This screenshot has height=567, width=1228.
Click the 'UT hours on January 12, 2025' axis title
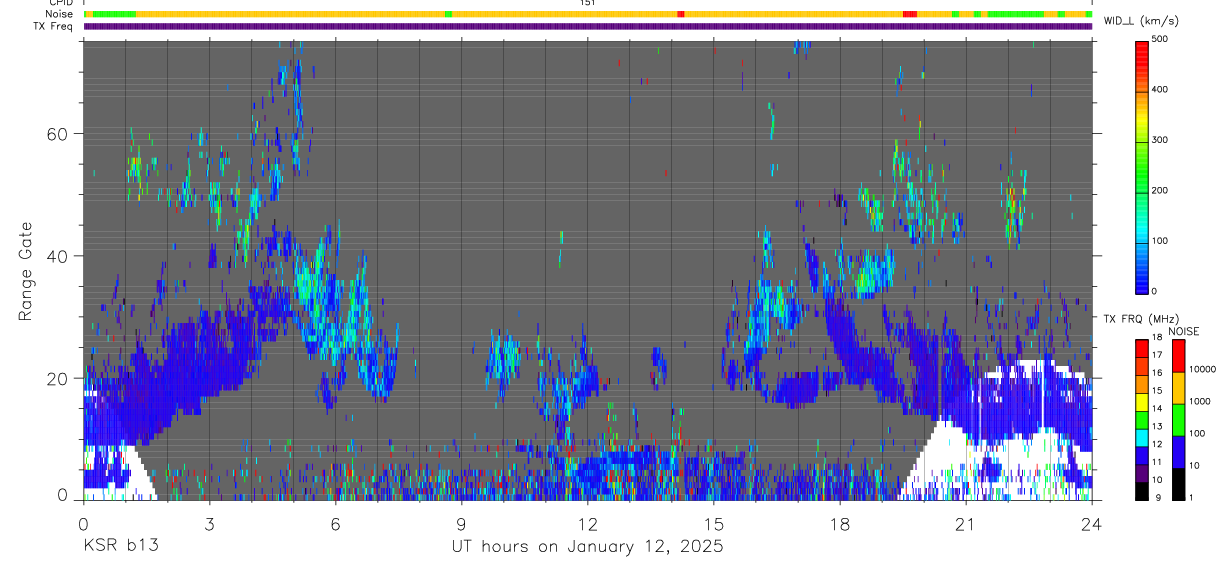tap(587, 547)
